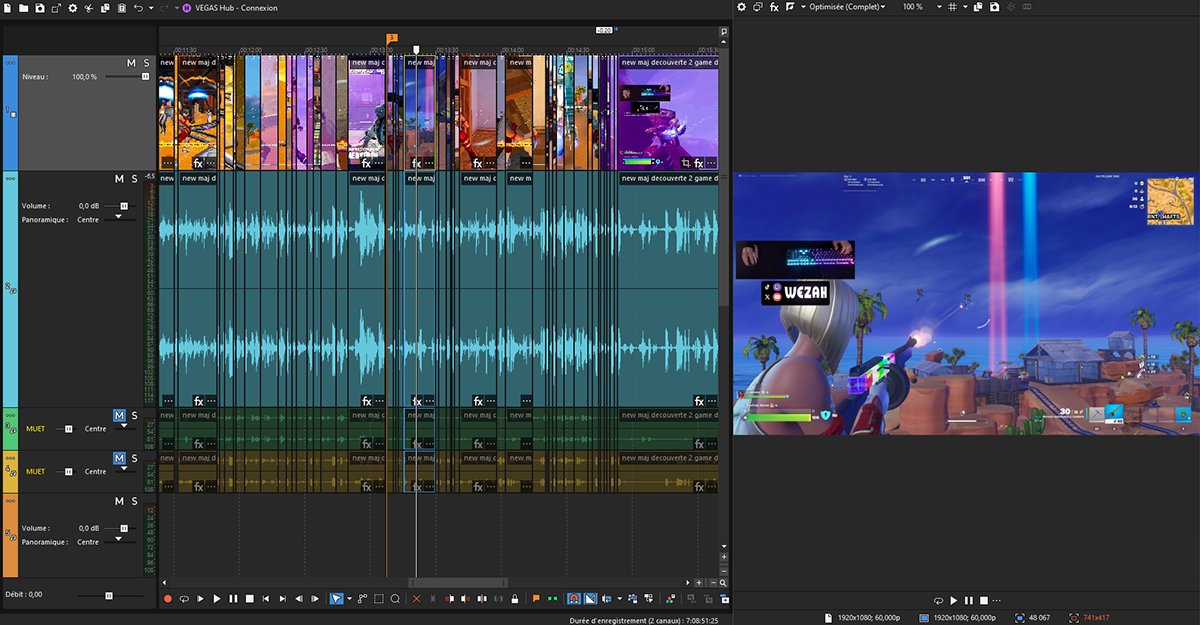
Task: Toggle snapping magnet icon
Action: [x=574, y=599]
